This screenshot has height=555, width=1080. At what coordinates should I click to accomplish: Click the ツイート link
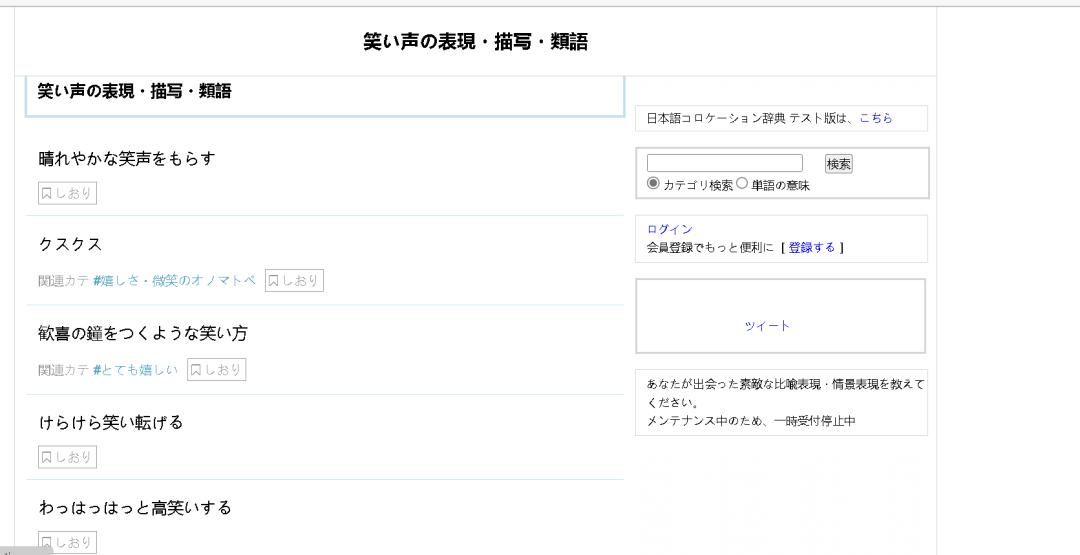(x=767, y=326)
